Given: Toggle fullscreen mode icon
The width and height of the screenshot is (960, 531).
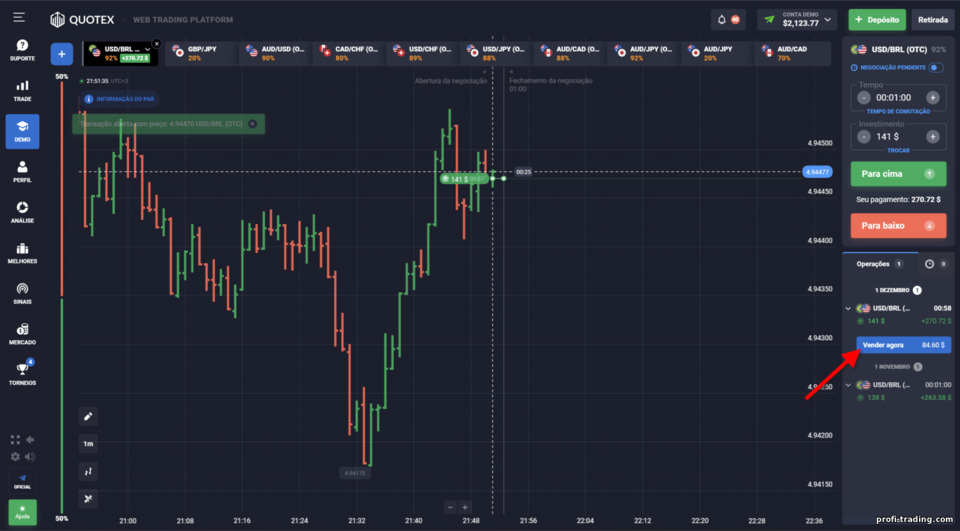Looking at the screenshot, I should (15, 440).
